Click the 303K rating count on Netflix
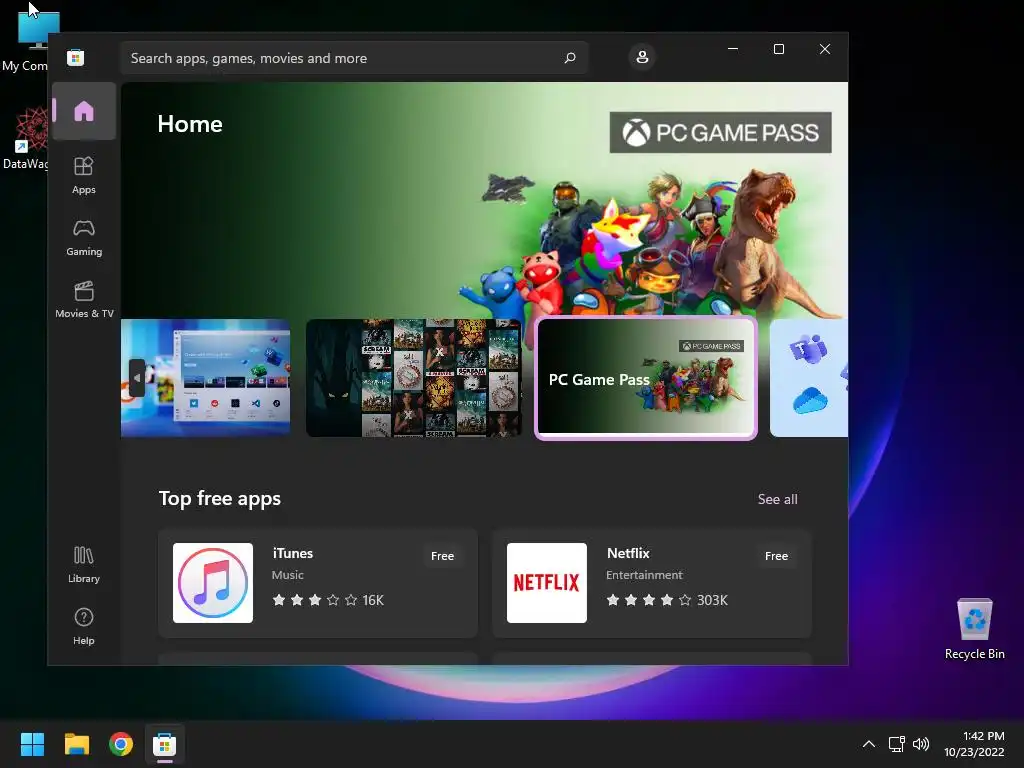Screen dimensions: 1024x768 click(712, 600)
